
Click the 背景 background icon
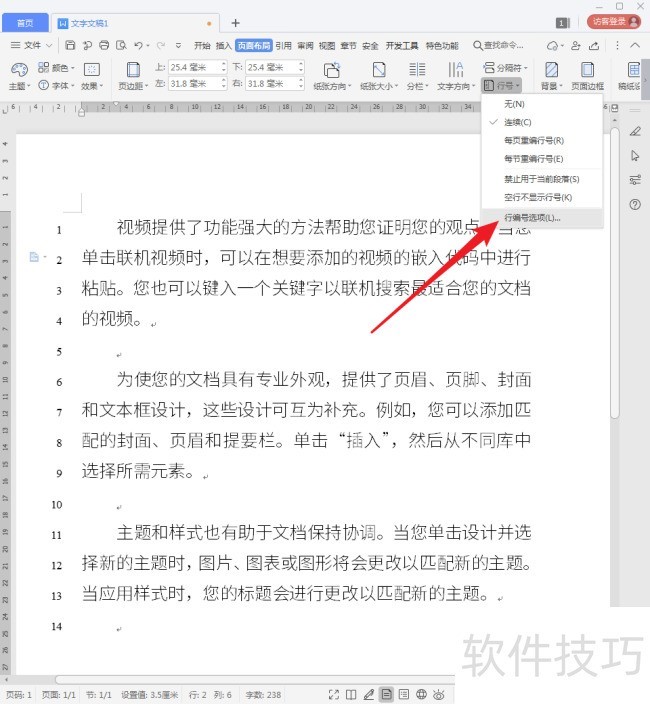[x=551, y=70]
